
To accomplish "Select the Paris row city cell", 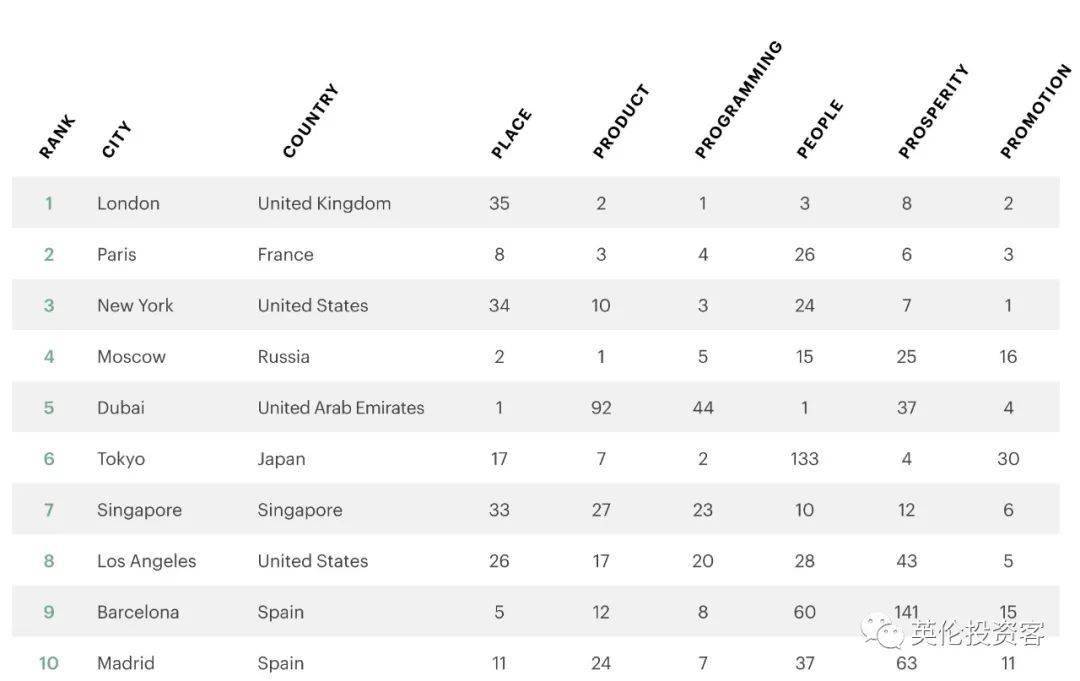I will 117,254.
